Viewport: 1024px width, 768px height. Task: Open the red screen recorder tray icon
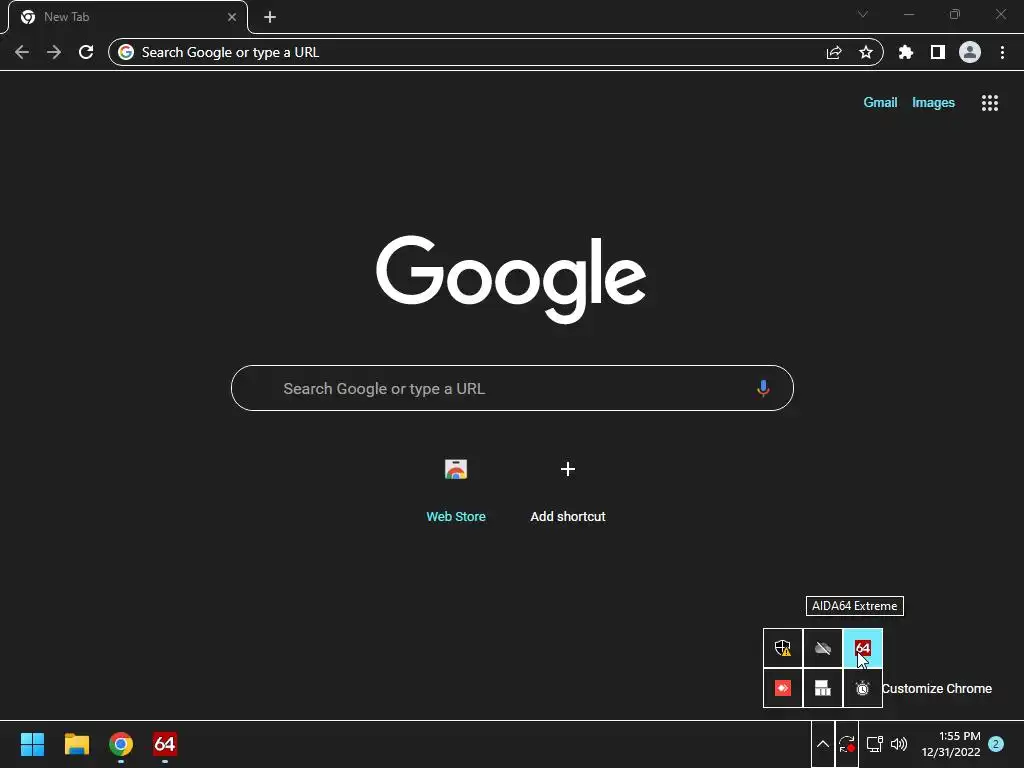tap(783, 688)
